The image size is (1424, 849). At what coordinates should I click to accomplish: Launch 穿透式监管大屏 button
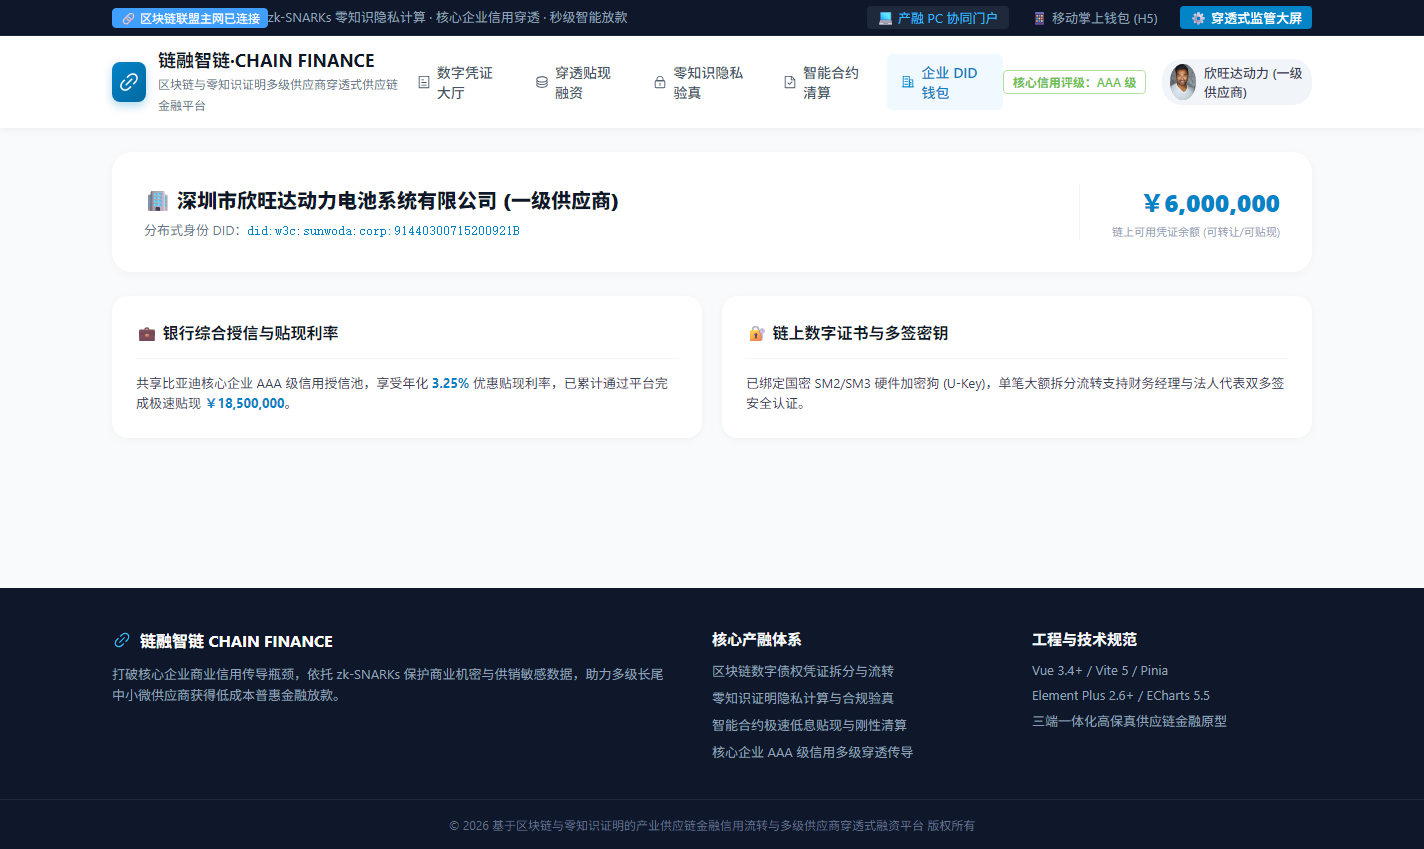[1246, 18]
